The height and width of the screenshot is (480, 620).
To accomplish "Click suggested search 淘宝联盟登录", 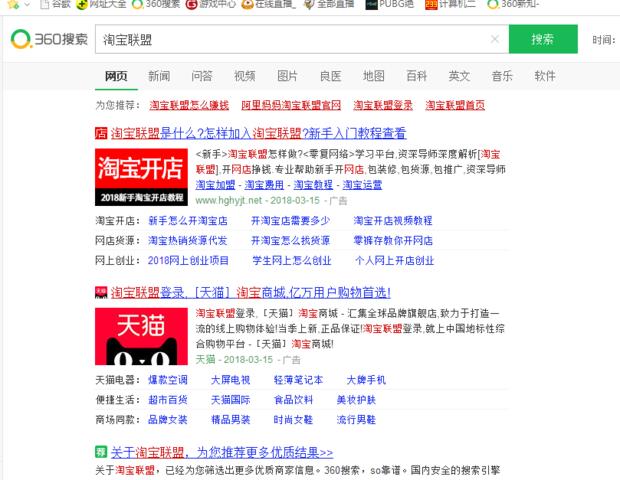I will click(383, 105).
